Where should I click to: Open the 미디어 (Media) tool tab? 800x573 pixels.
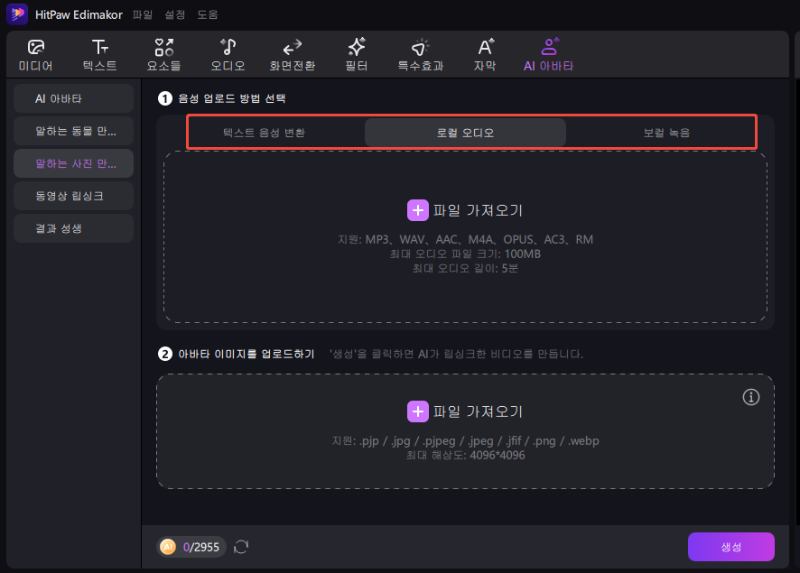(x=36, y=55)
